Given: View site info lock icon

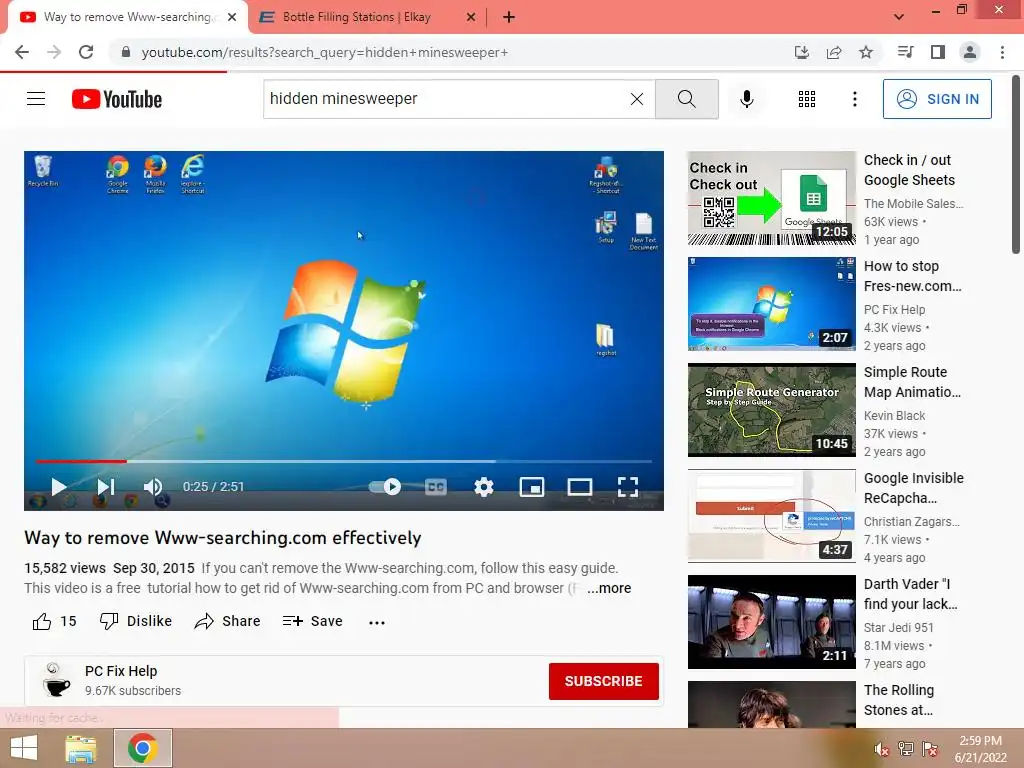Looking at the screenshot, I should pyautogui.click(x=126, y=52).
